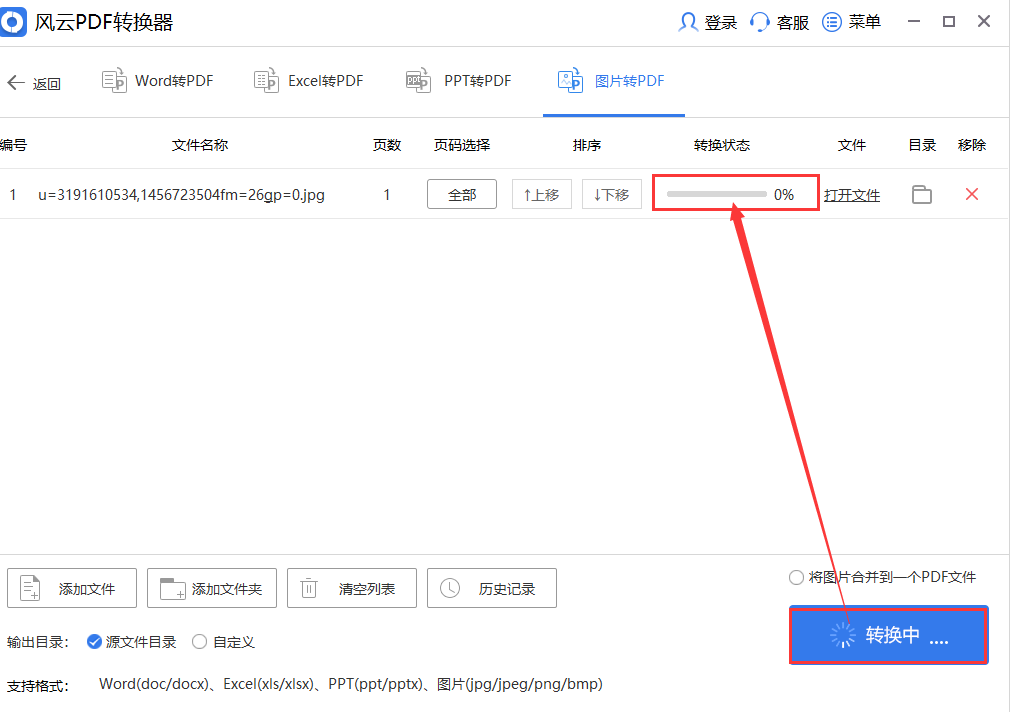Open the 菜单 menu
The image size is (1010, 712).
point(852,21)
